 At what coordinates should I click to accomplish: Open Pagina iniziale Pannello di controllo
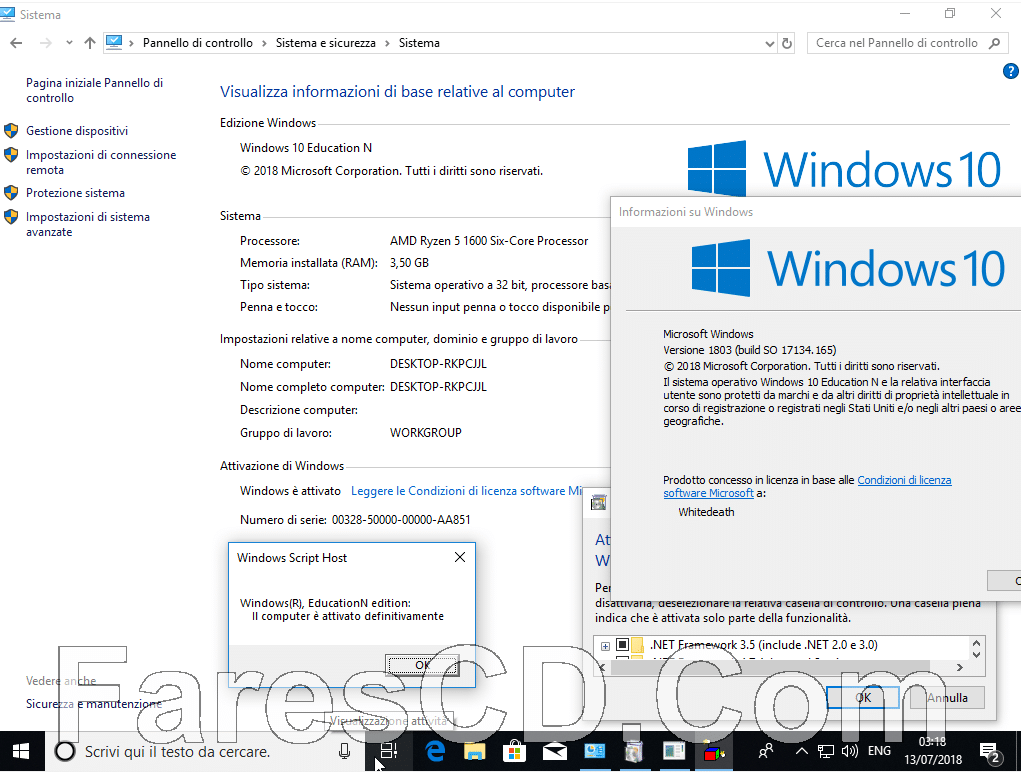(94, 90)
